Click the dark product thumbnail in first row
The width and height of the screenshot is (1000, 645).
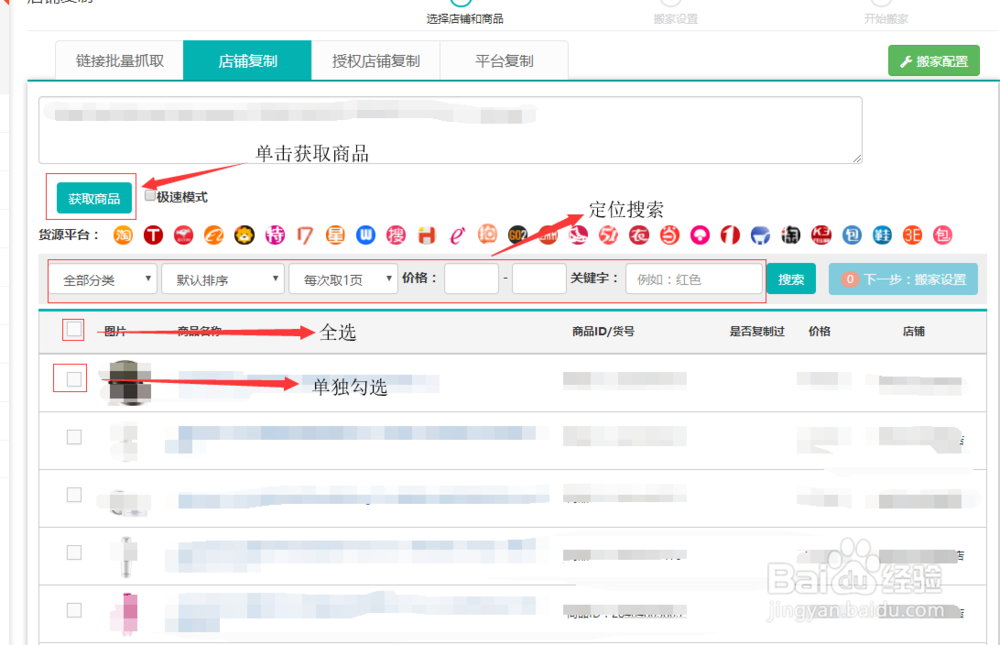point(129,382)
